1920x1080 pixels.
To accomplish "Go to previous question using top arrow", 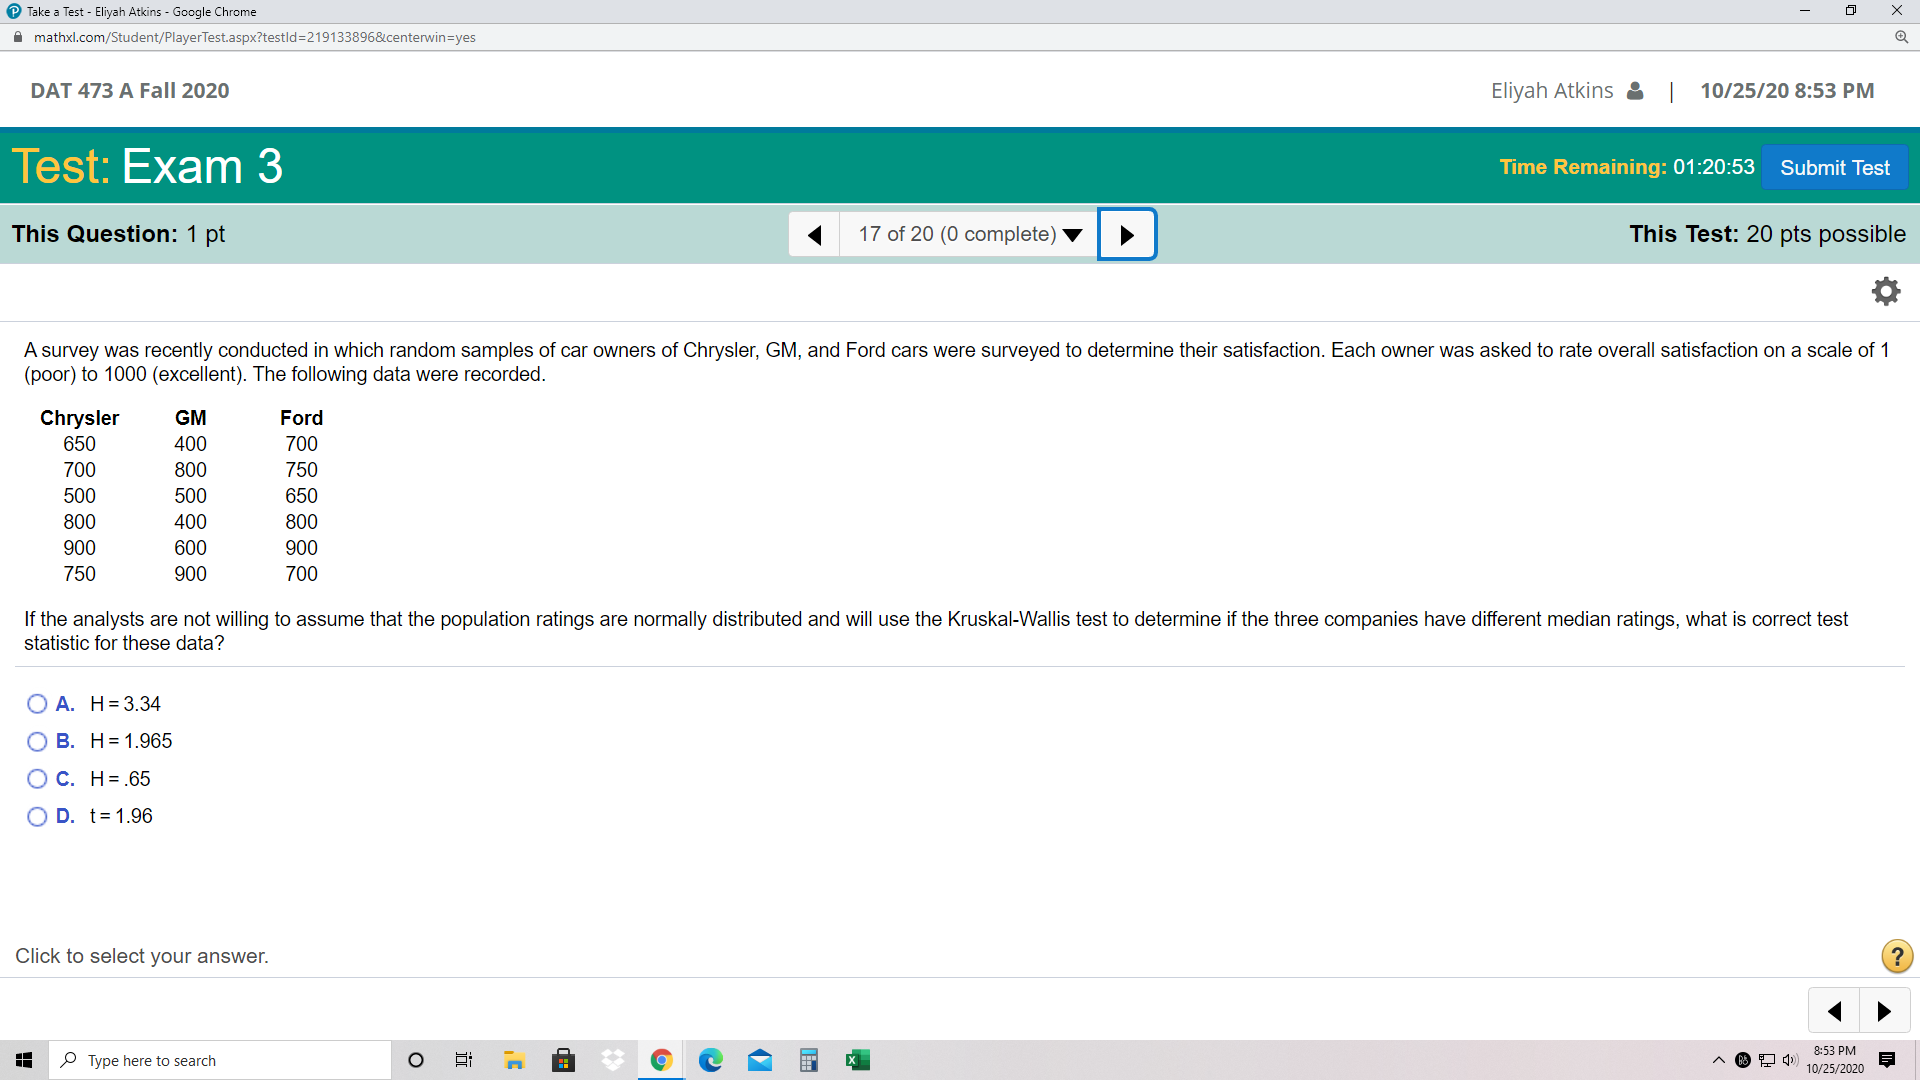I will click(x=814, y=235).
